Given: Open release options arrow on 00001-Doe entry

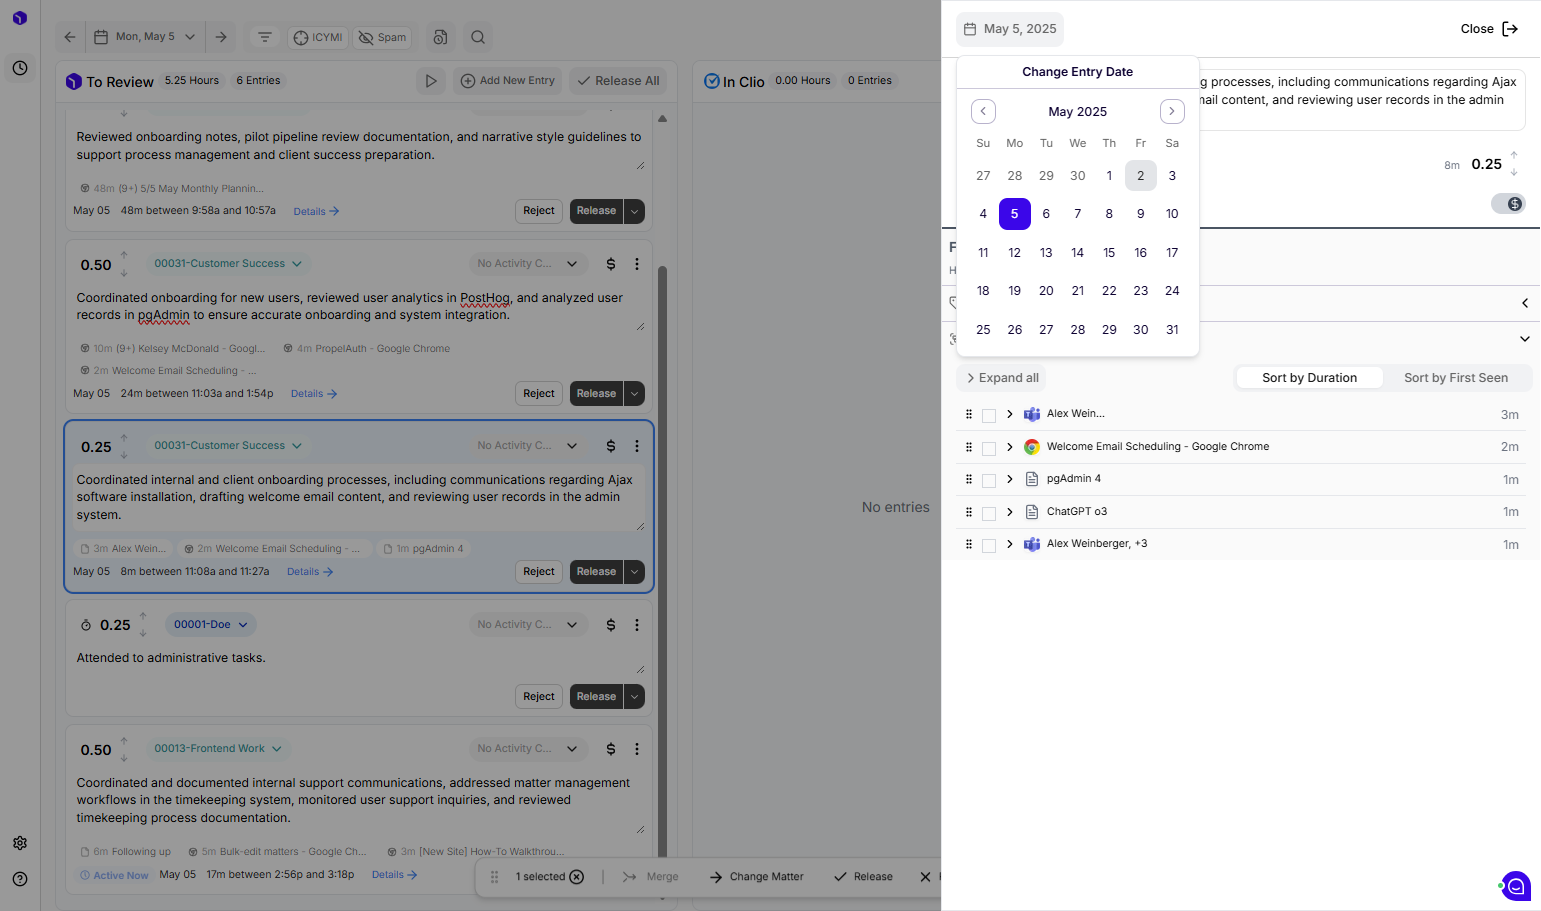Looking at the screenshot, I should pos(634,697).
